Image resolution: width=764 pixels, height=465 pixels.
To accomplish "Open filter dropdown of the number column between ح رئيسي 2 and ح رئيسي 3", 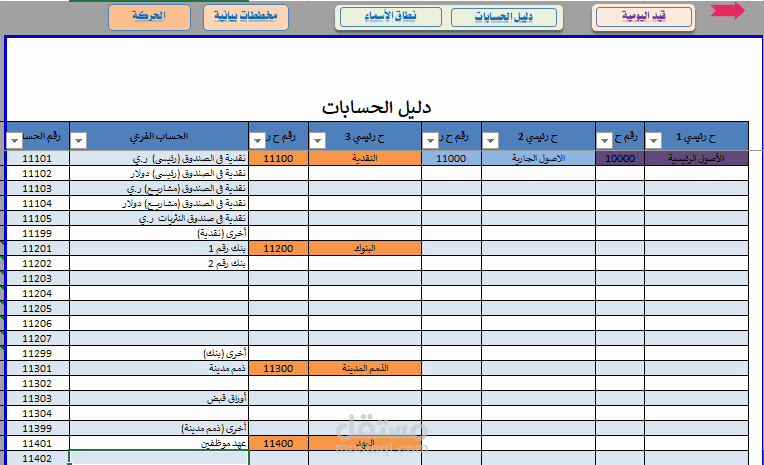I will pyautogui.click(x=430, y=141).
